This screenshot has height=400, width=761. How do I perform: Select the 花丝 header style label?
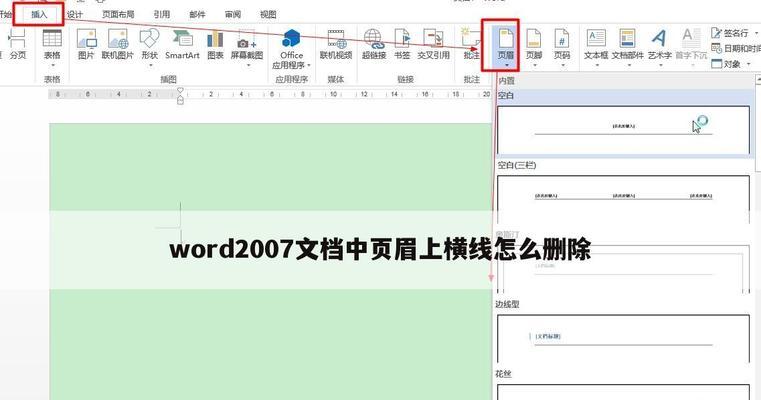pyautogui.click(x=503, y=374)
